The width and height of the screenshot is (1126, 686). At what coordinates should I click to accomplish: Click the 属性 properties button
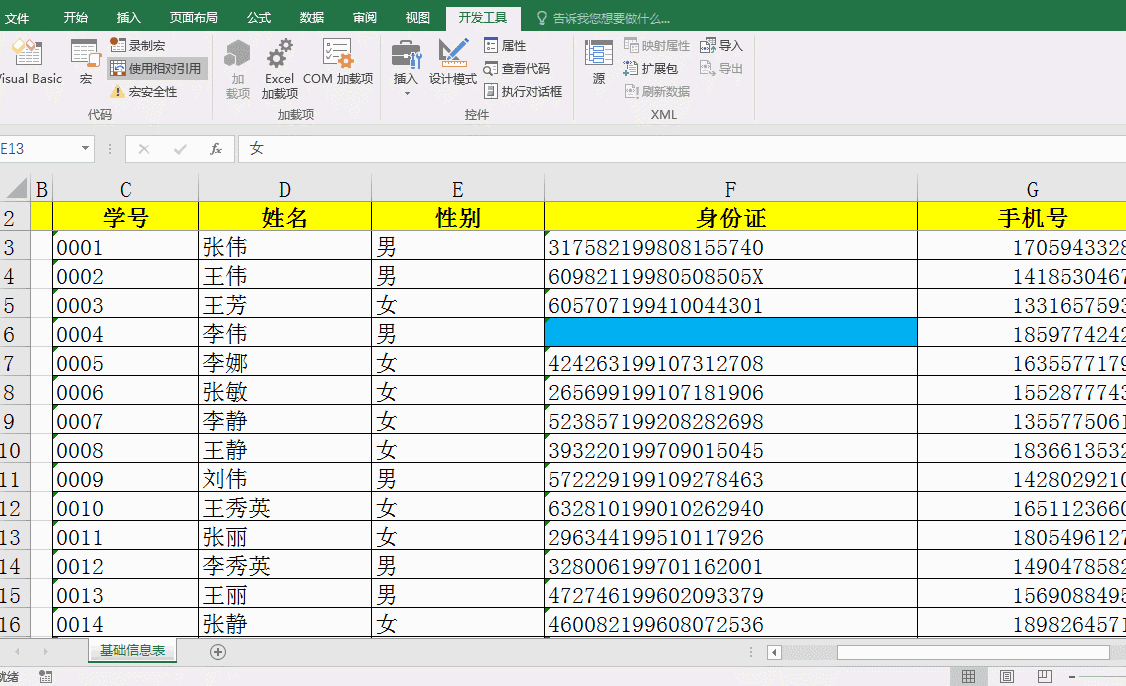tap(505, 46)
